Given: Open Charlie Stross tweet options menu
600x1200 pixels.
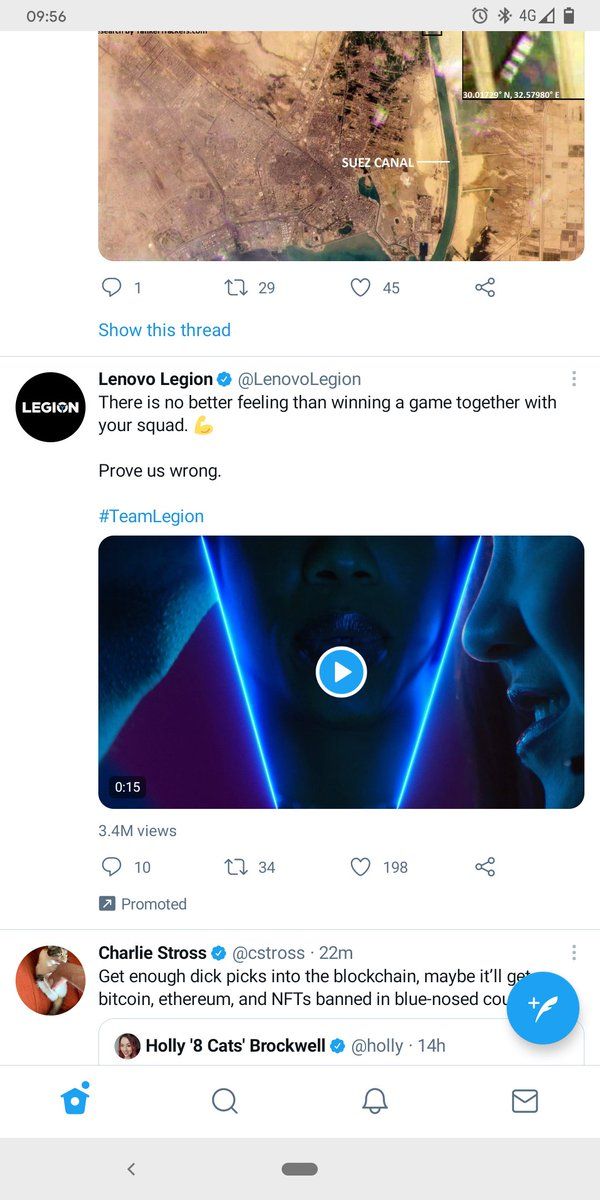Looking at the screenshot, I should point(574,952).
